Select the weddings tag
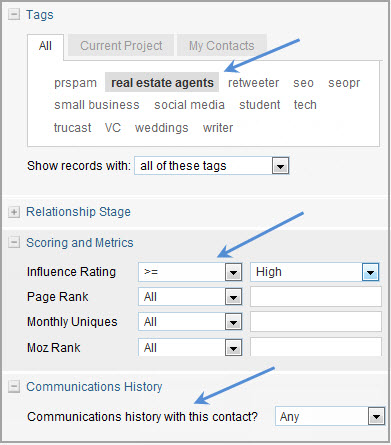391x445 pixels. pos(162,128)
